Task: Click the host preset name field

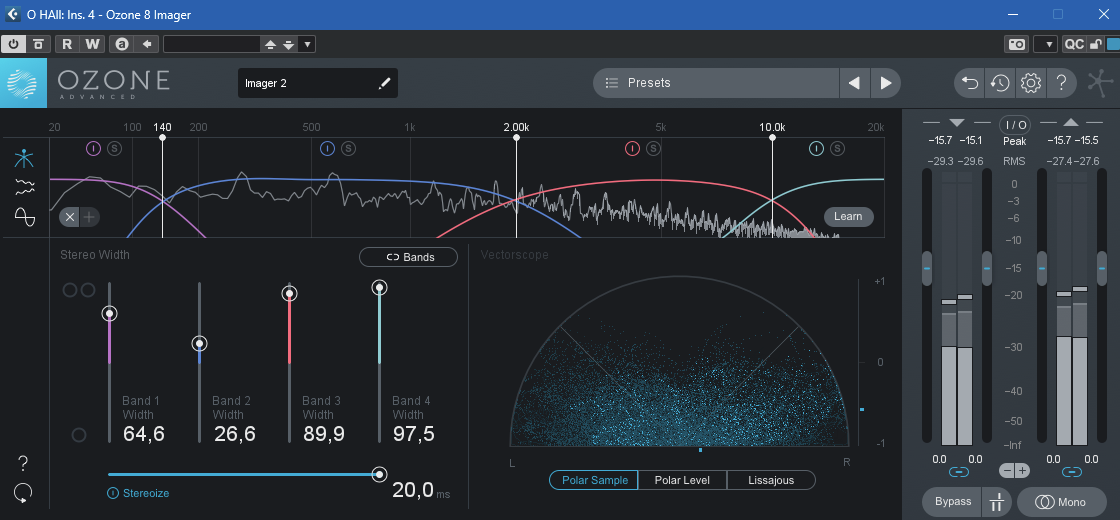Action: 211,44
